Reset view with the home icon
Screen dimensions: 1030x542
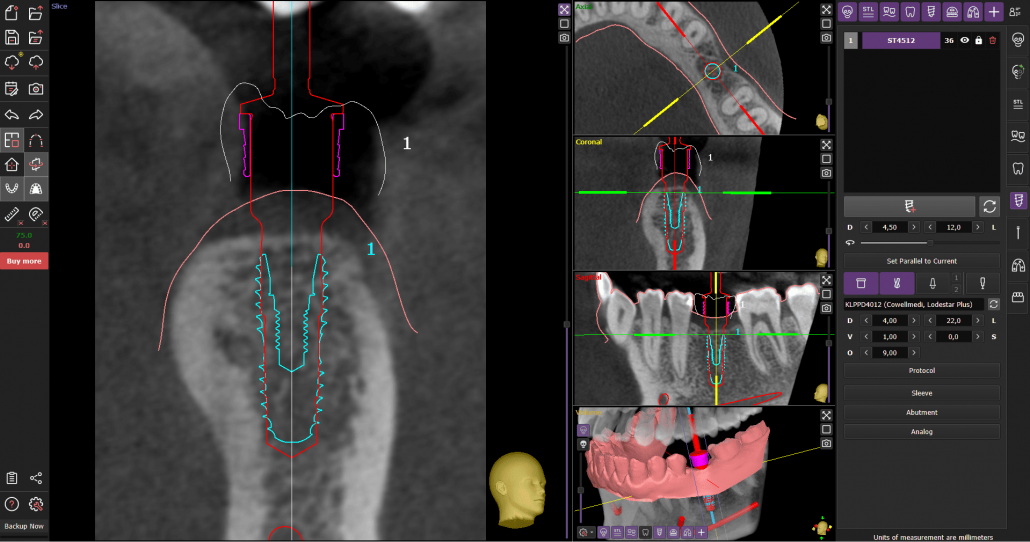pos(12,164)
